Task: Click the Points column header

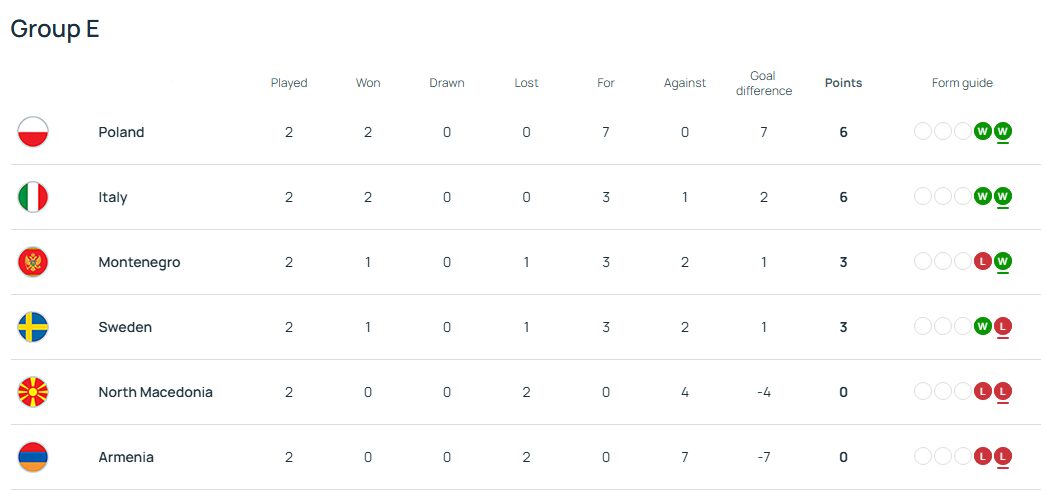Action: point(843,83)
